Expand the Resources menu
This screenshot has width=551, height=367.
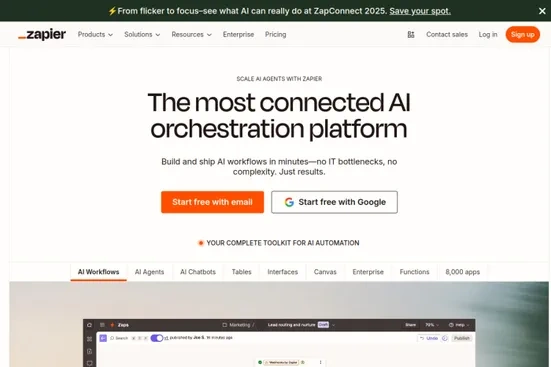pyautogui.click(x=192, y=34)
